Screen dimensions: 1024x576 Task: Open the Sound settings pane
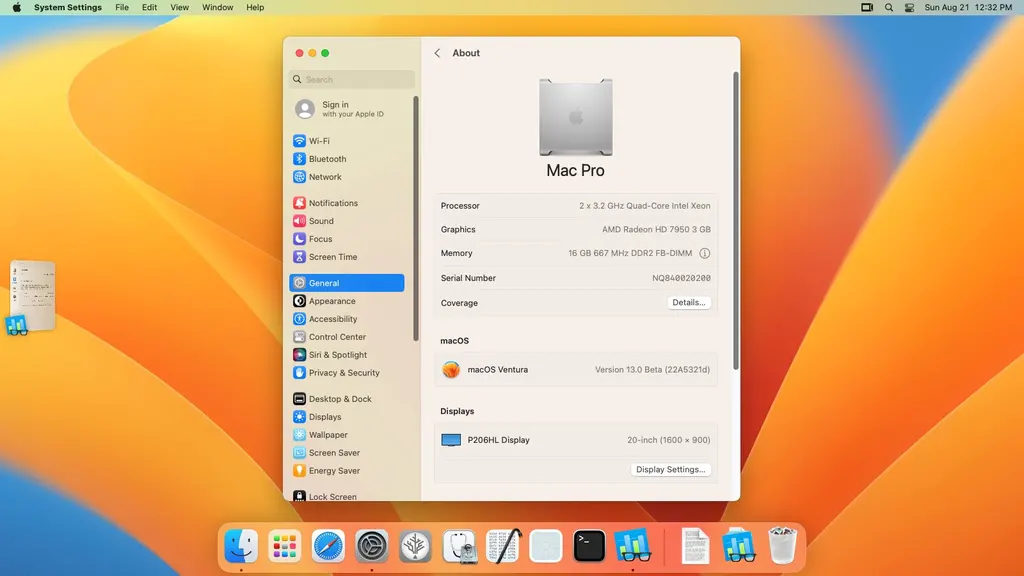point(347,221)
